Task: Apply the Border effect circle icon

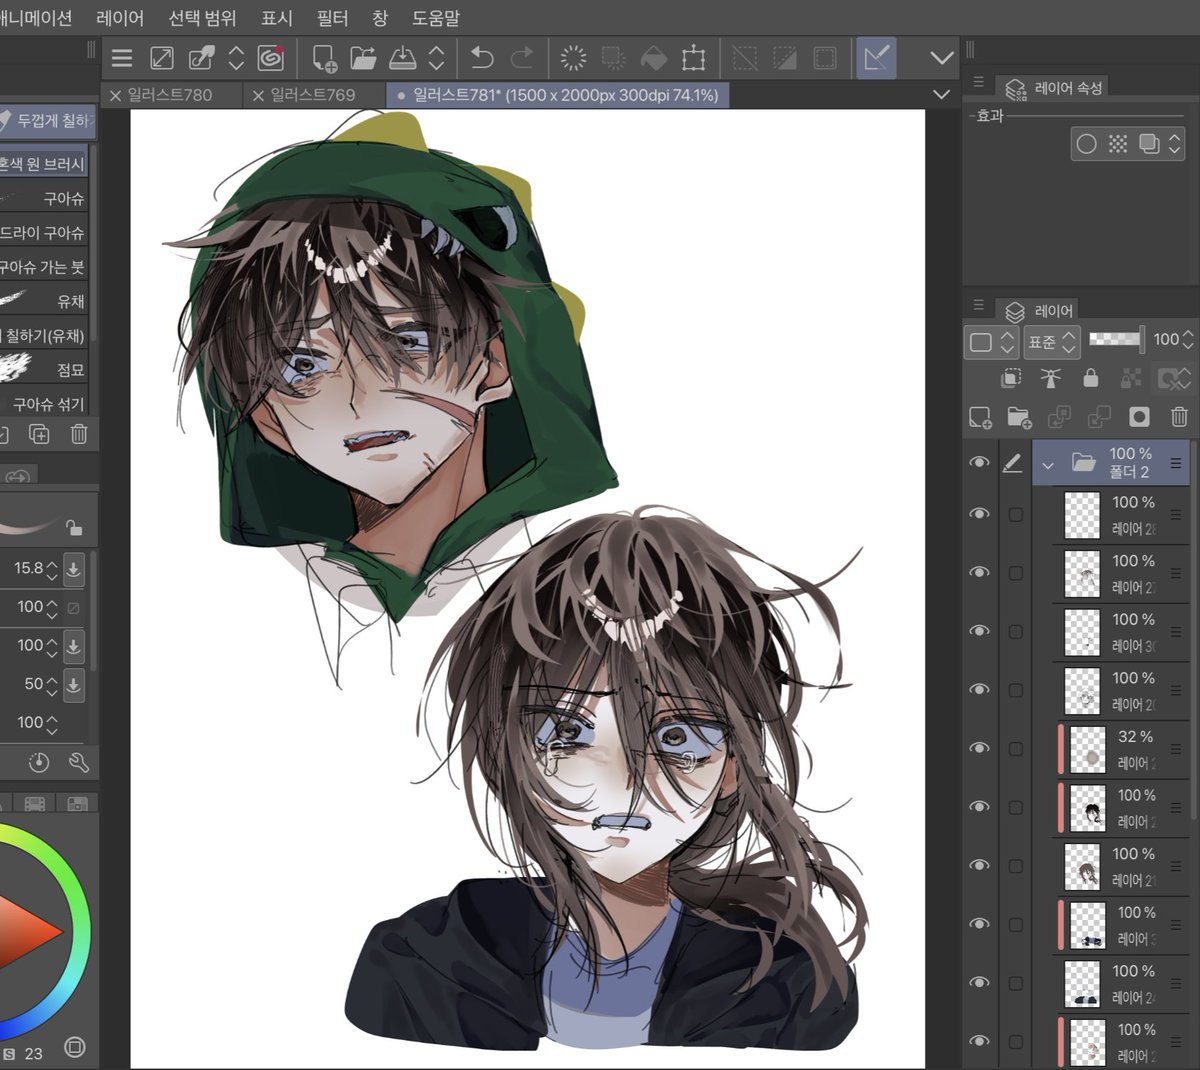Action: point(1086,144)
